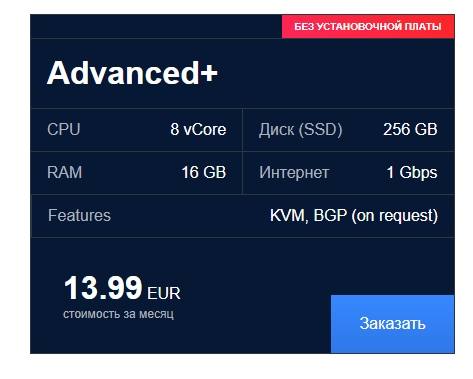473x379 pixels.
Task: Click the blue Заказать order button
Action: 392,323
